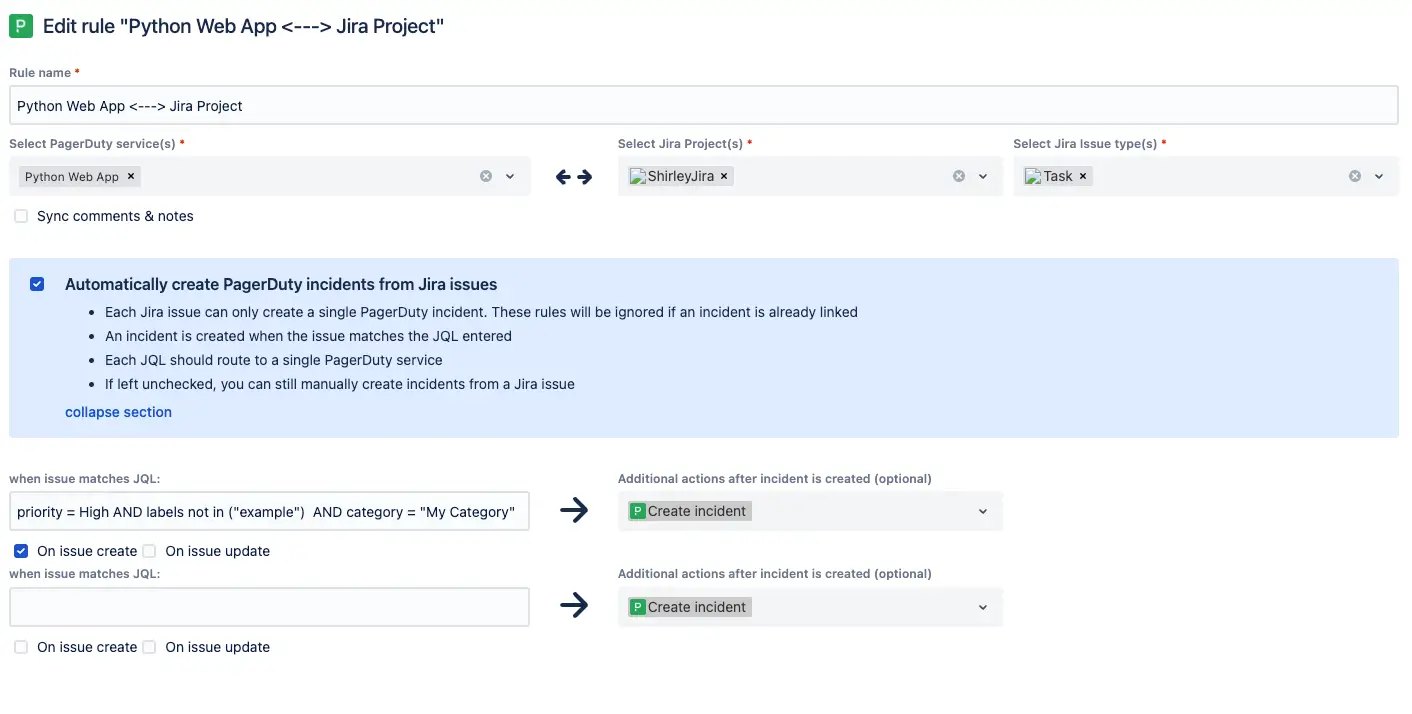Enable first rule's On issue update
This screenshot has height=714, width=1412.
pos(149,551)
